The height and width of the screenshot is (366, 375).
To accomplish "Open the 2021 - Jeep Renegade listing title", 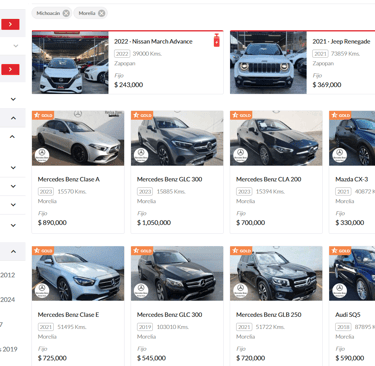I will (x=341, y=41).
